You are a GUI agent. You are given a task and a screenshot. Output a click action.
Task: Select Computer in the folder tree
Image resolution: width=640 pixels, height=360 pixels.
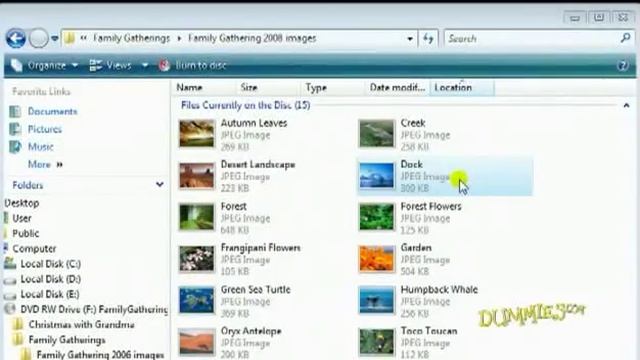34,249
